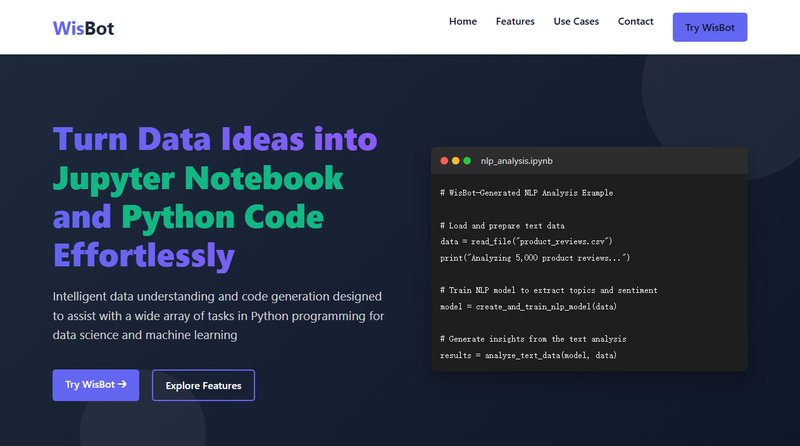Image resolution: width=800 pixels, height=446 pixels.
Task: Click the nlp_analysis.ipynb file name
Action: [x=516, y=161]
